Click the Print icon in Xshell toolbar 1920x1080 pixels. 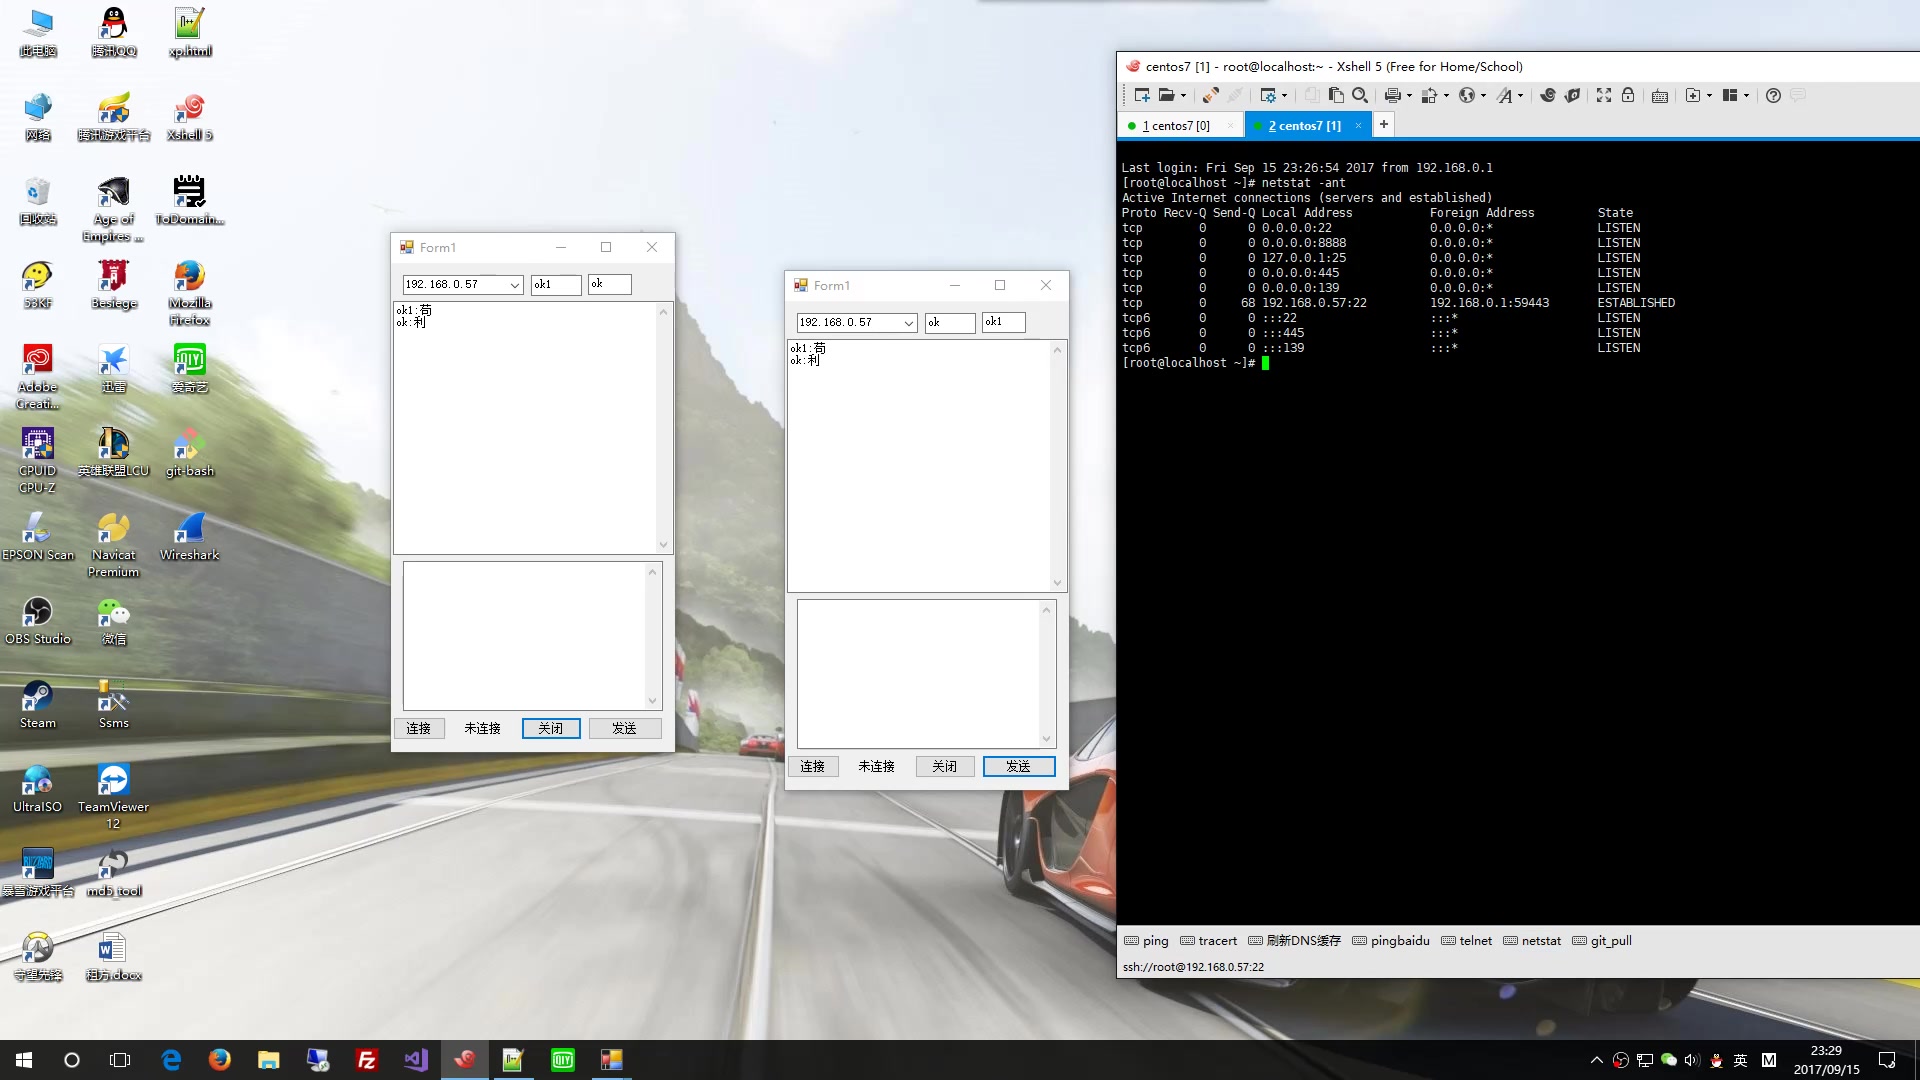pyautogui.click(x=1392, y=96)
